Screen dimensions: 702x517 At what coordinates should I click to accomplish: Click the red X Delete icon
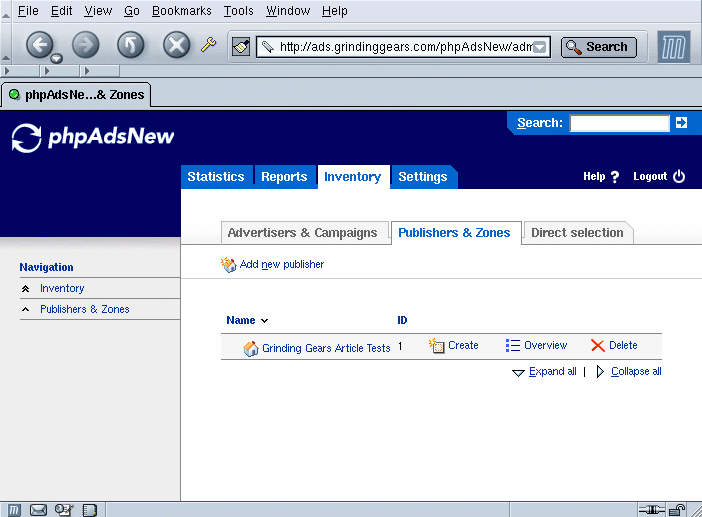[x=598, y=346]
